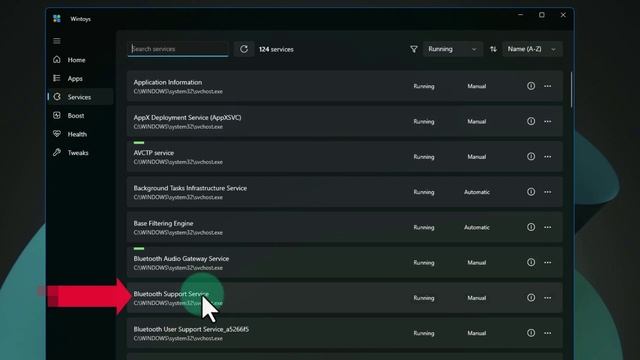Click the 124 services count label
The width and height of the screenshot is (640, 360).
(276, 49)
